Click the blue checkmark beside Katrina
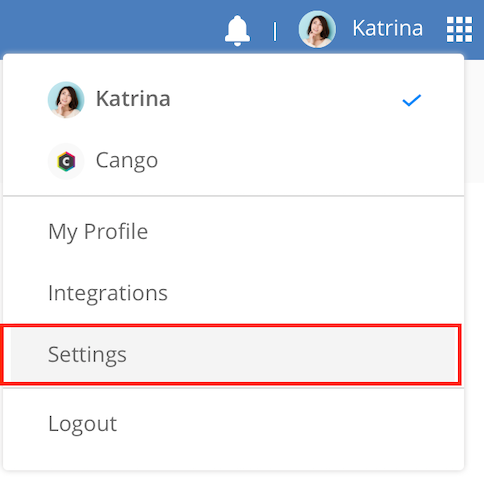This screenshot has height=481, width=484. click(x=412, y=100)
